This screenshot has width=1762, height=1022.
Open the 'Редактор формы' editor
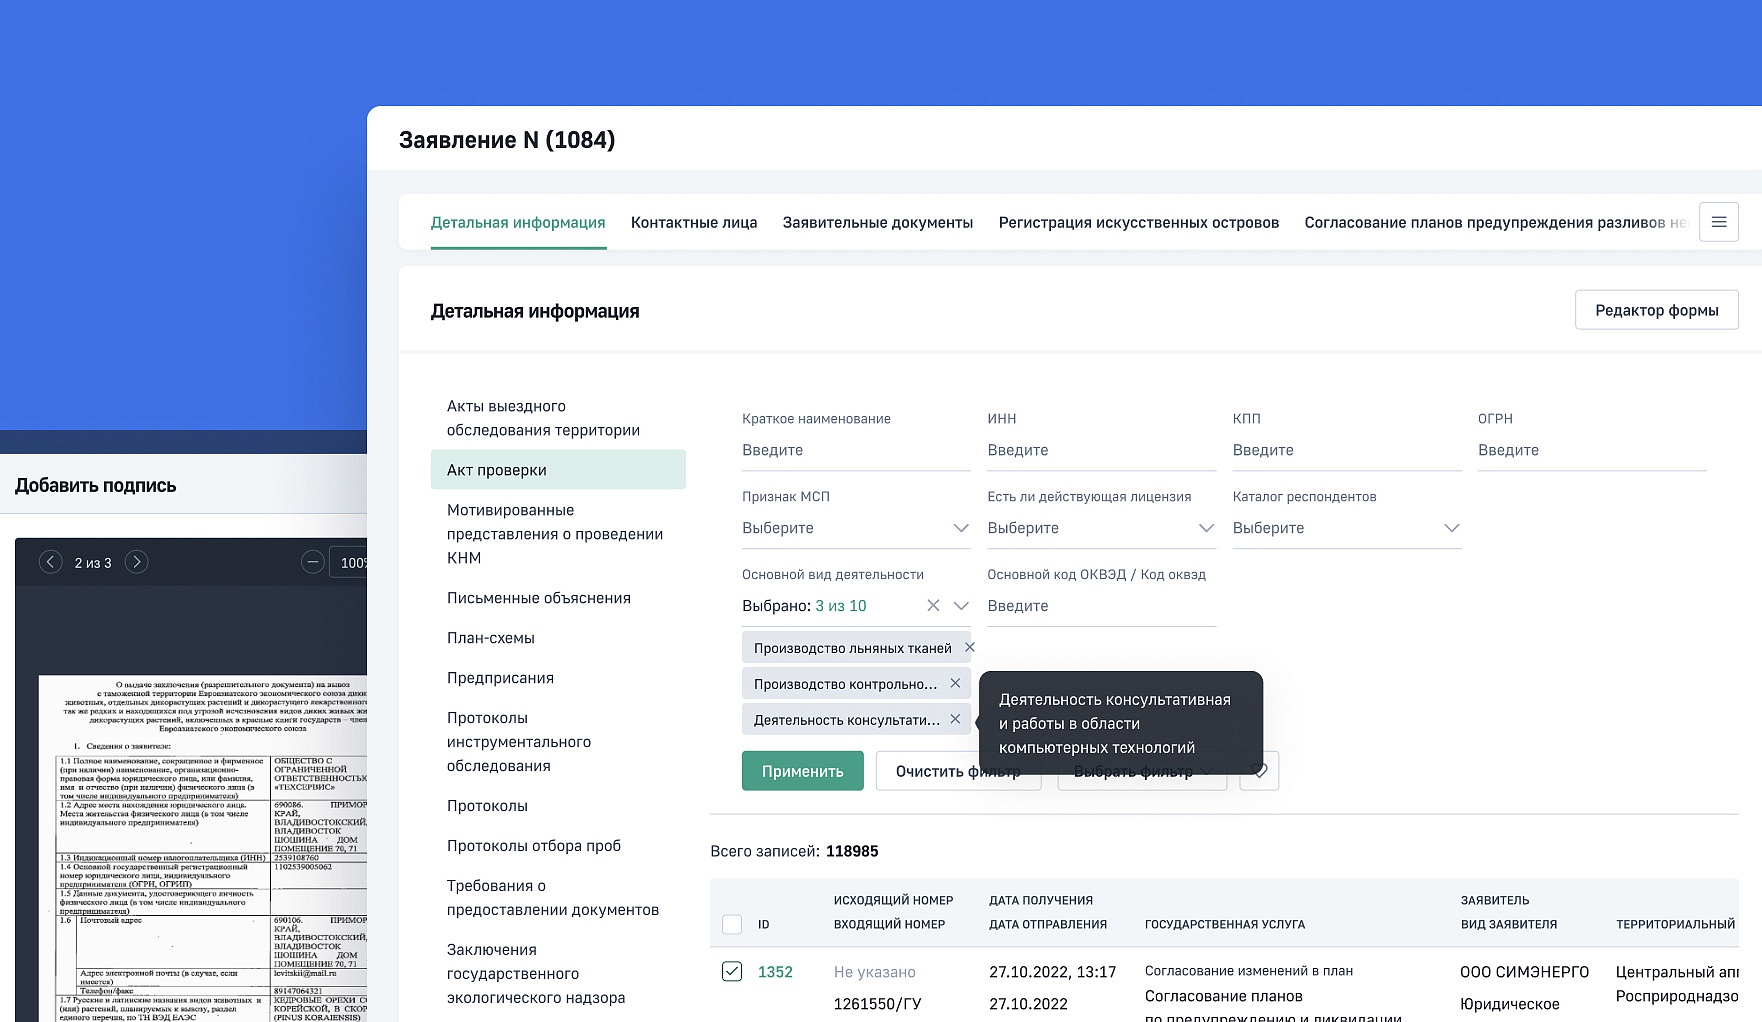pyautogui.click(x=1655, y=310)
